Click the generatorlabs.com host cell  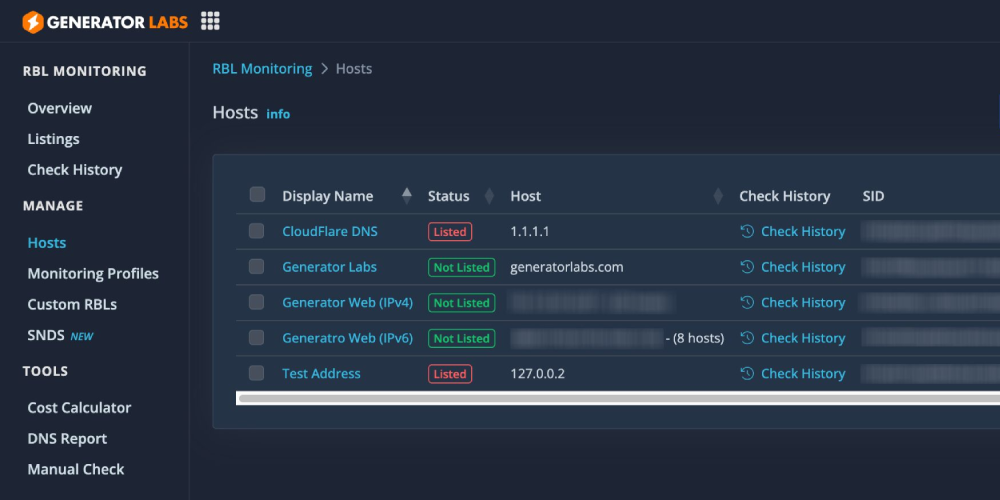[x=567, y=267]
